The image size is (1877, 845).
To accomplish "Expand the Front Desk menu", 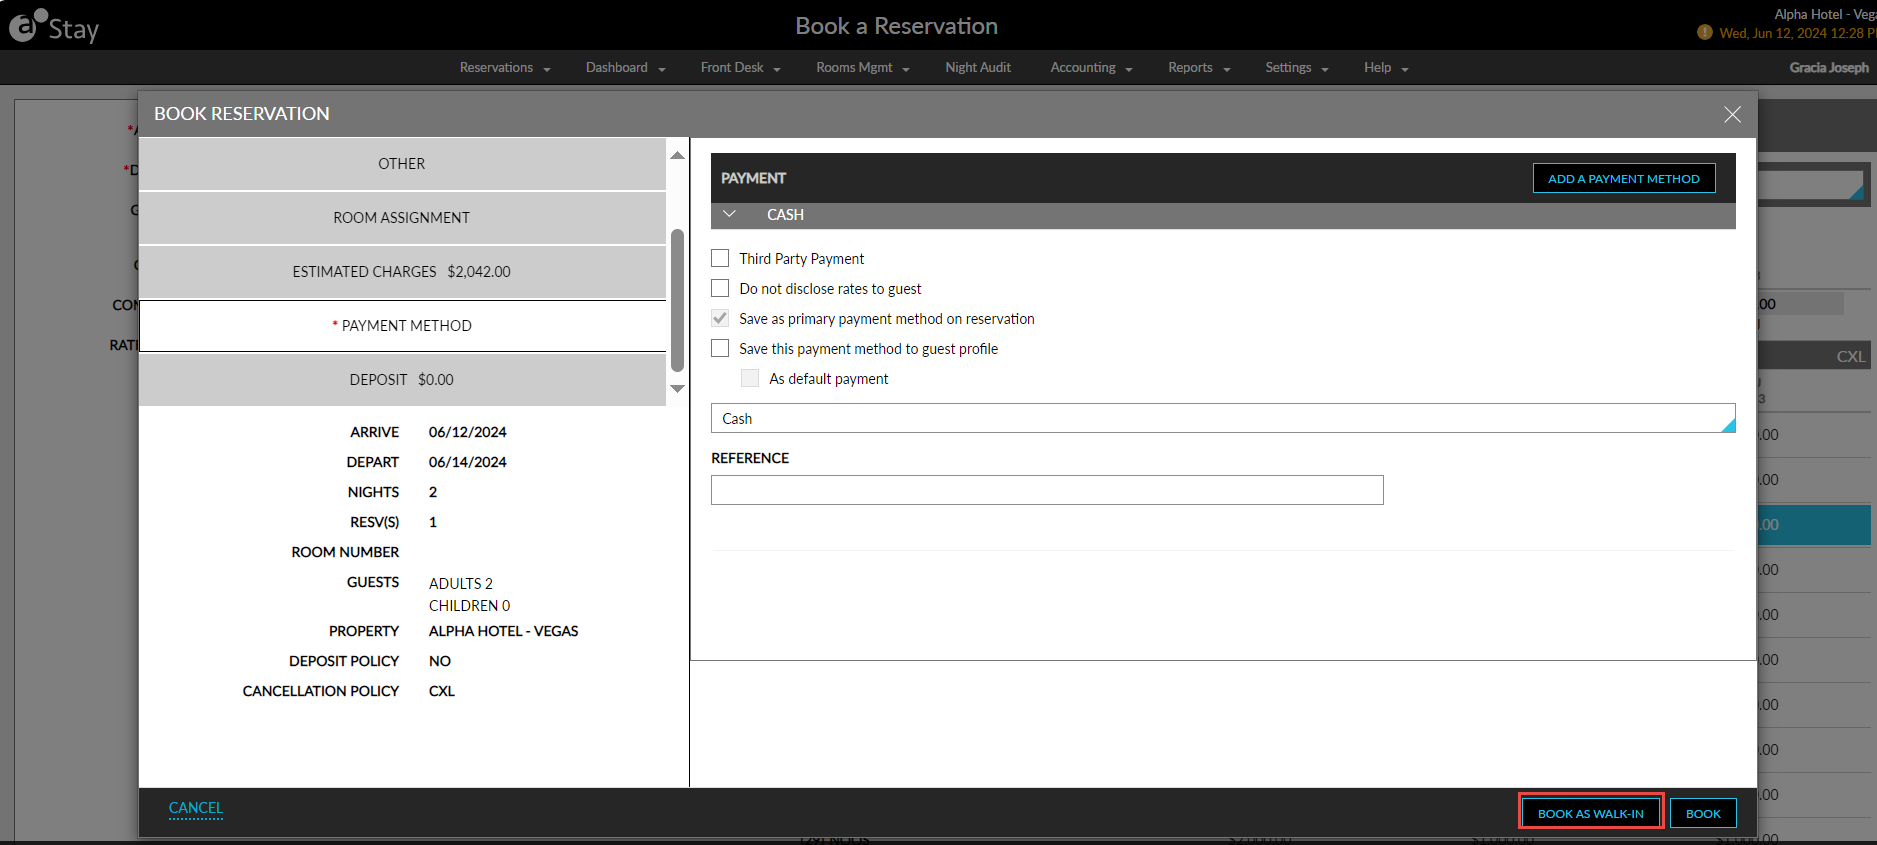I will click(x=740, y=68).
